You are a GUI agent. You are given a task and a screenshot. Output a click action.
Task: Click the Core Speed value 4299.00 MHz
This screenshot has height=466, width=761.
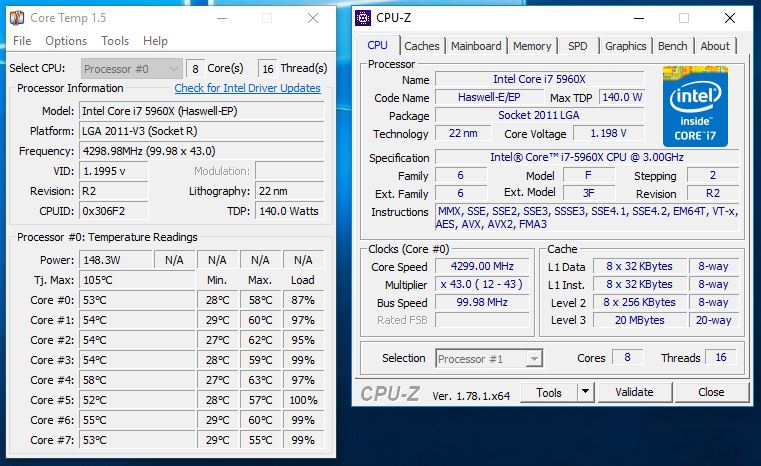point(482,266)
